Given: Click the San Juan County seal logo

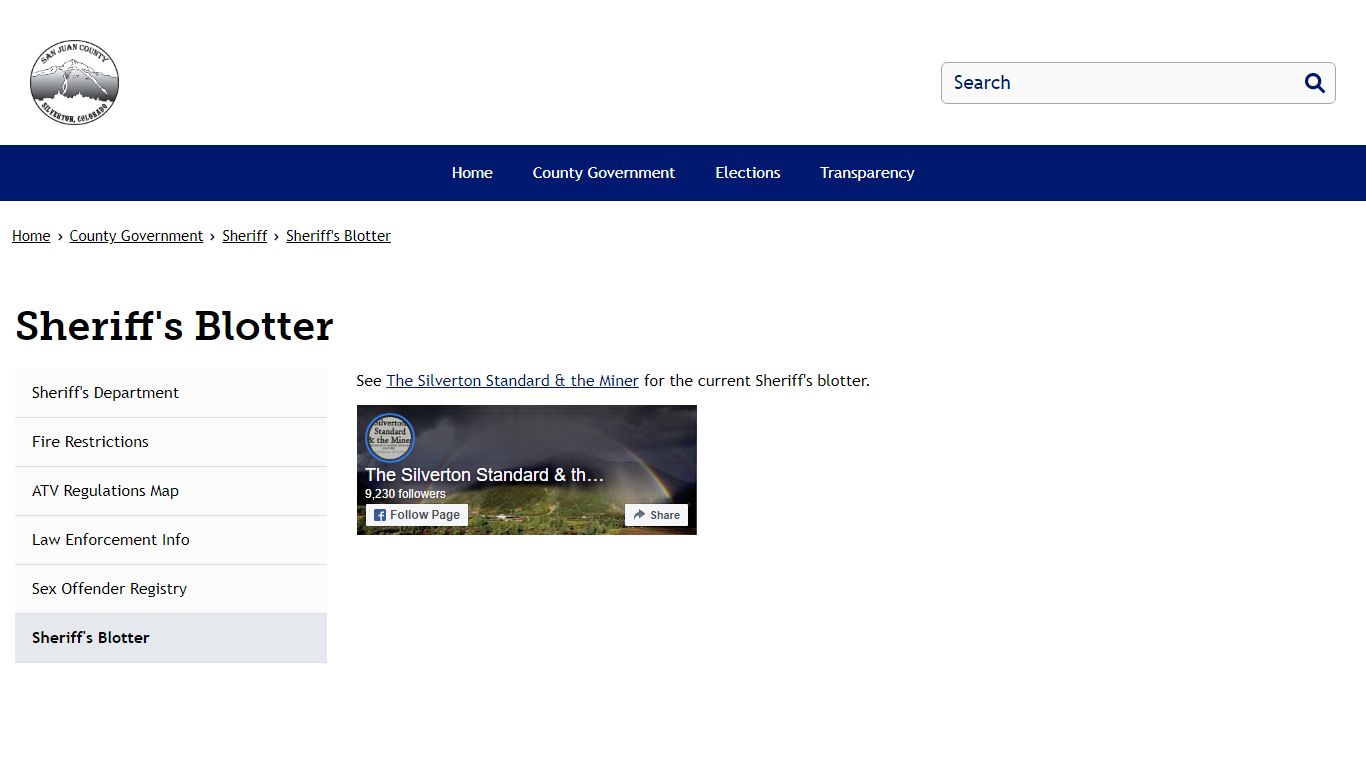Looking at the screenshot, I should point(74,83).
